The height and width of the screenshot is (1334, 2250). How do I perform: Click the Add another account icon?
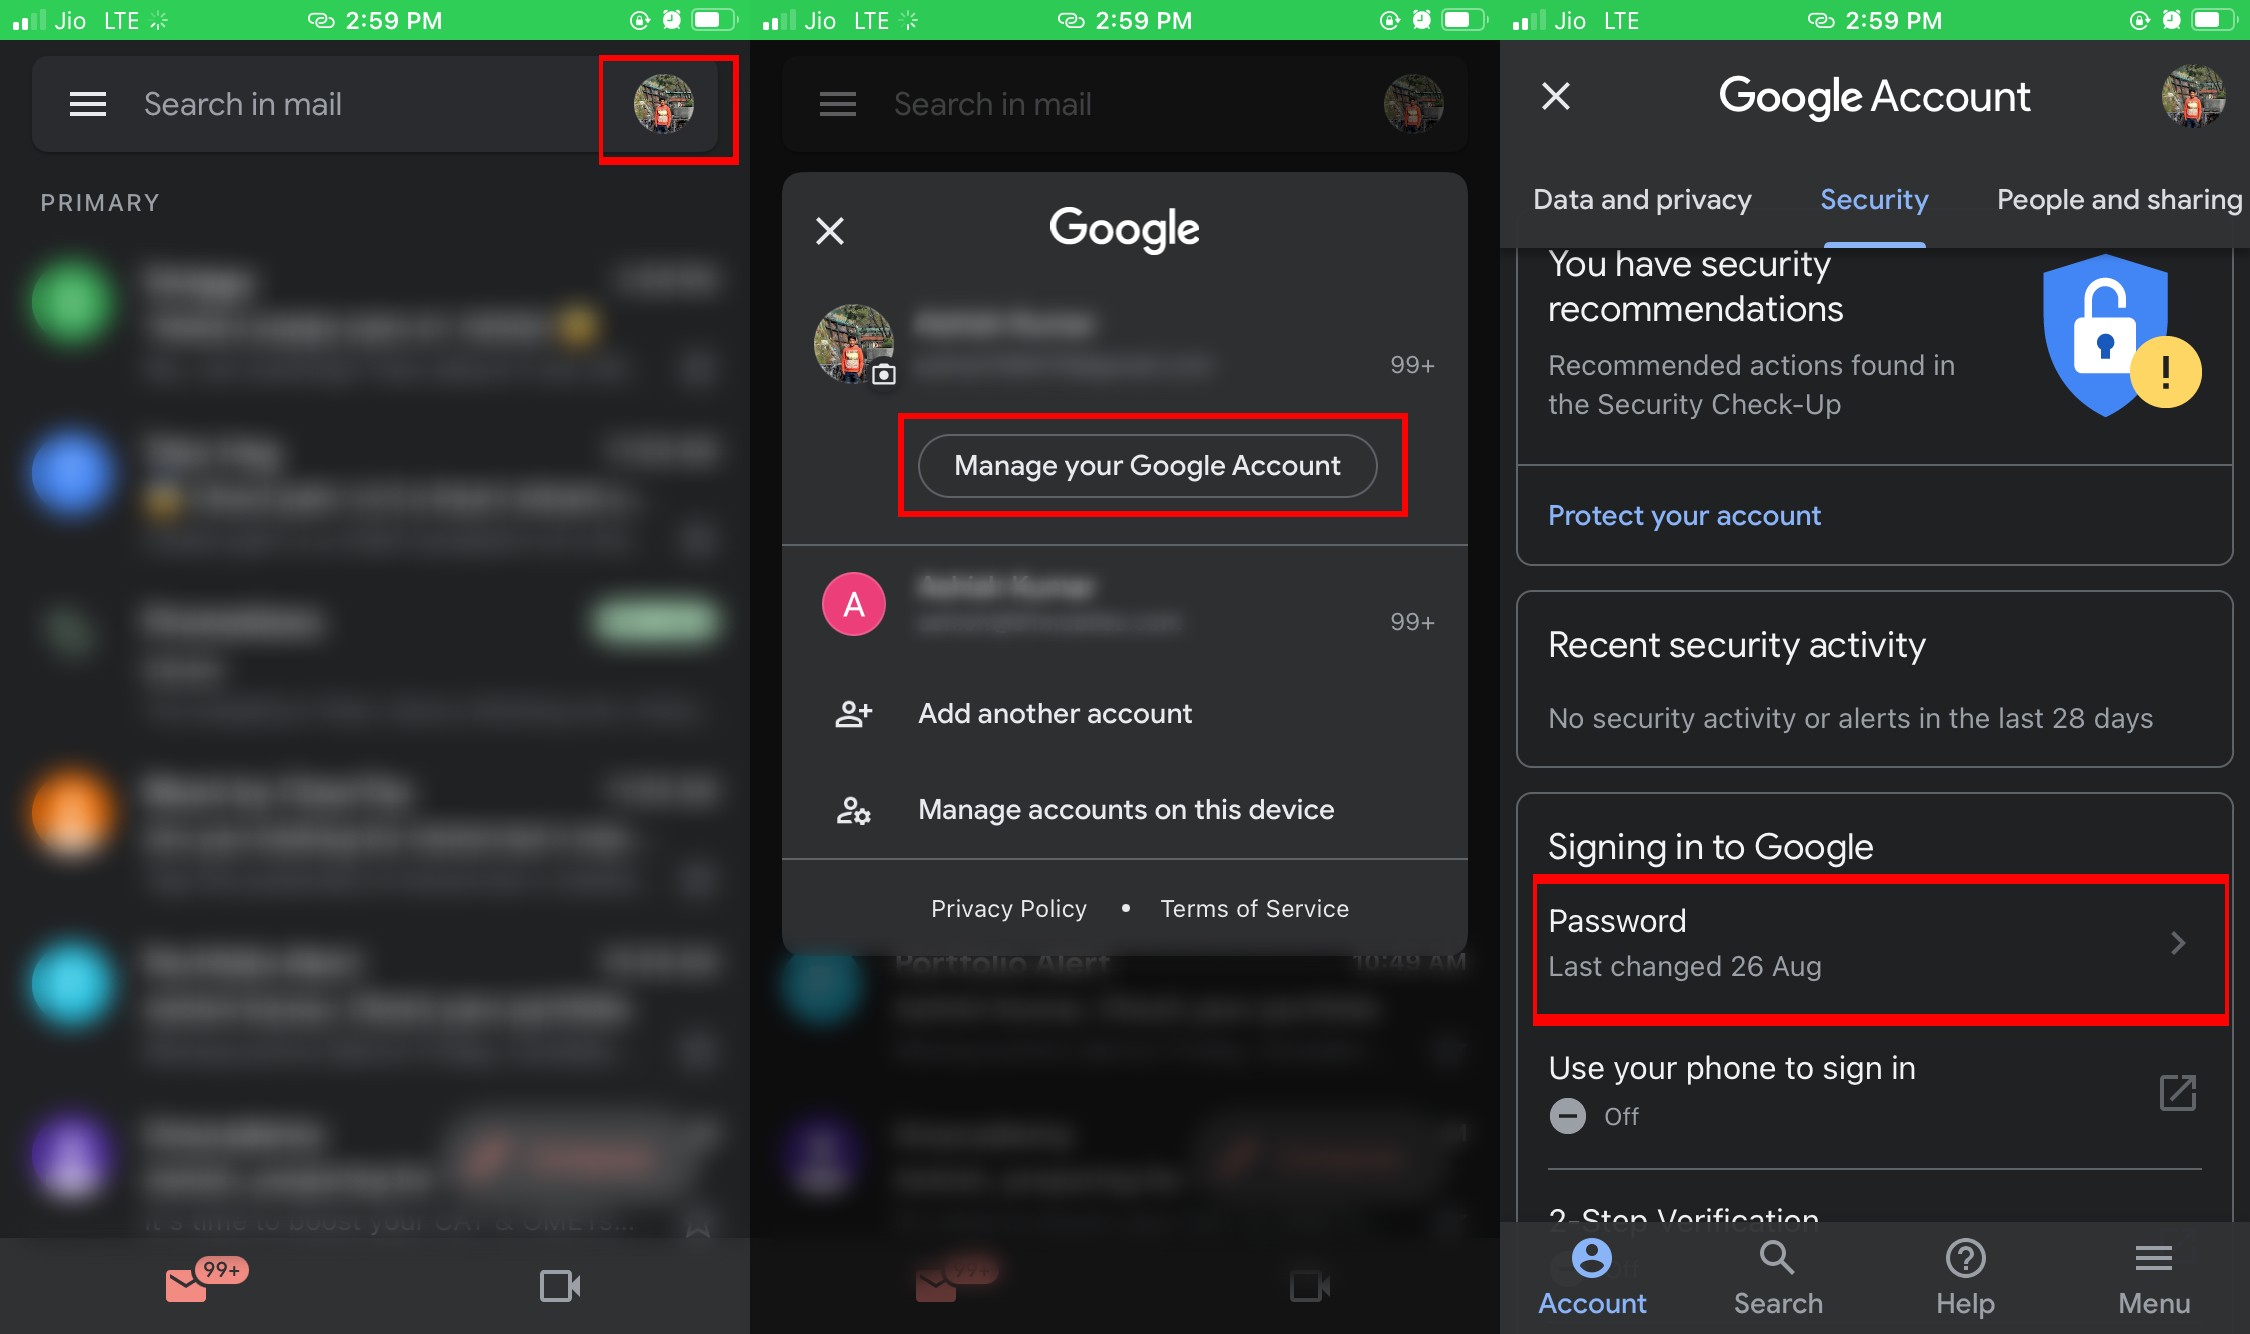point(853,713)
